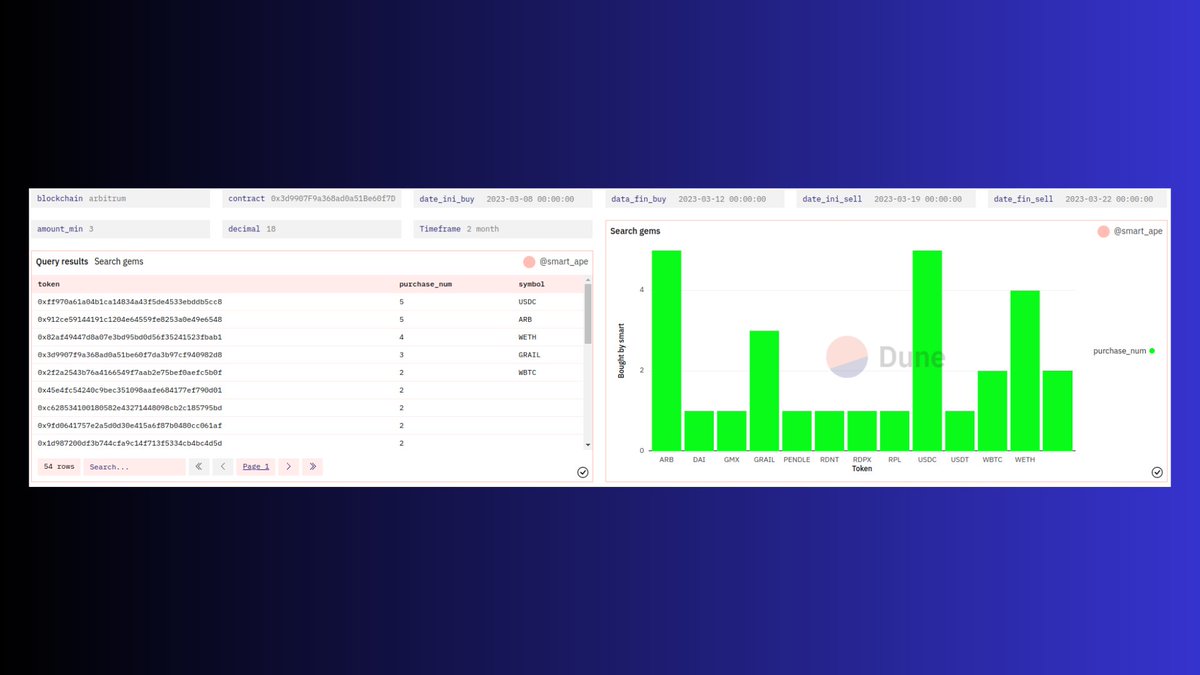Click the checkmark status icon below the table
This screenshot has width=1200, height=675.
582,472
